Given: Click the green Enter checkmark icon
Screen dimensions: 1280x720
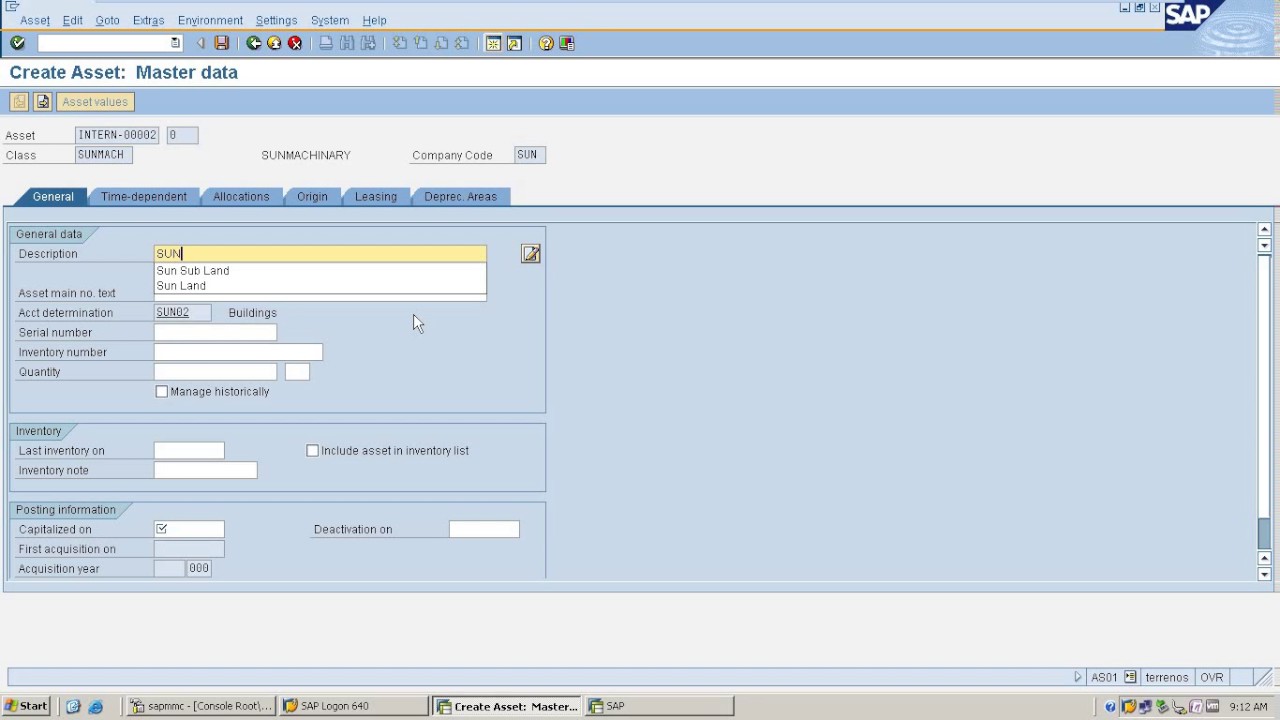Looking at the screenshot, I should click(x=17, y=43).
